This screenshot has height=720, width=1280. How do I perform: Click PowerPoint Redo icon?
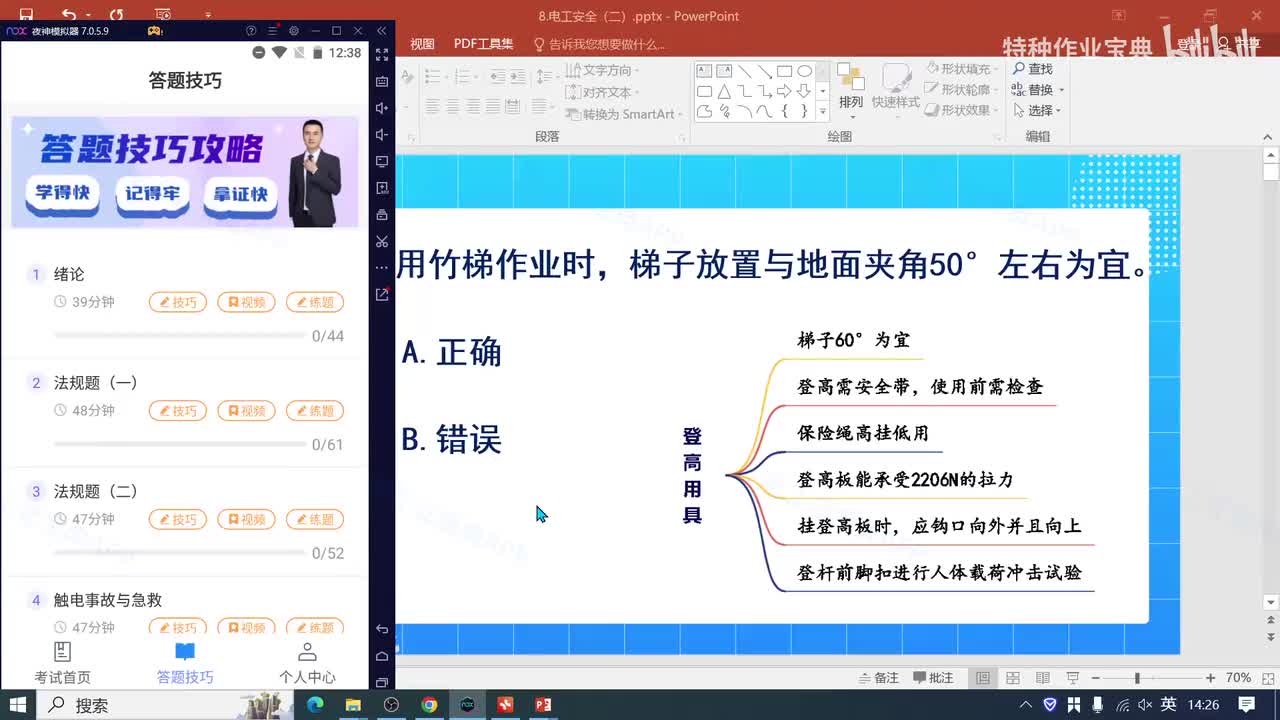point(116,15)
